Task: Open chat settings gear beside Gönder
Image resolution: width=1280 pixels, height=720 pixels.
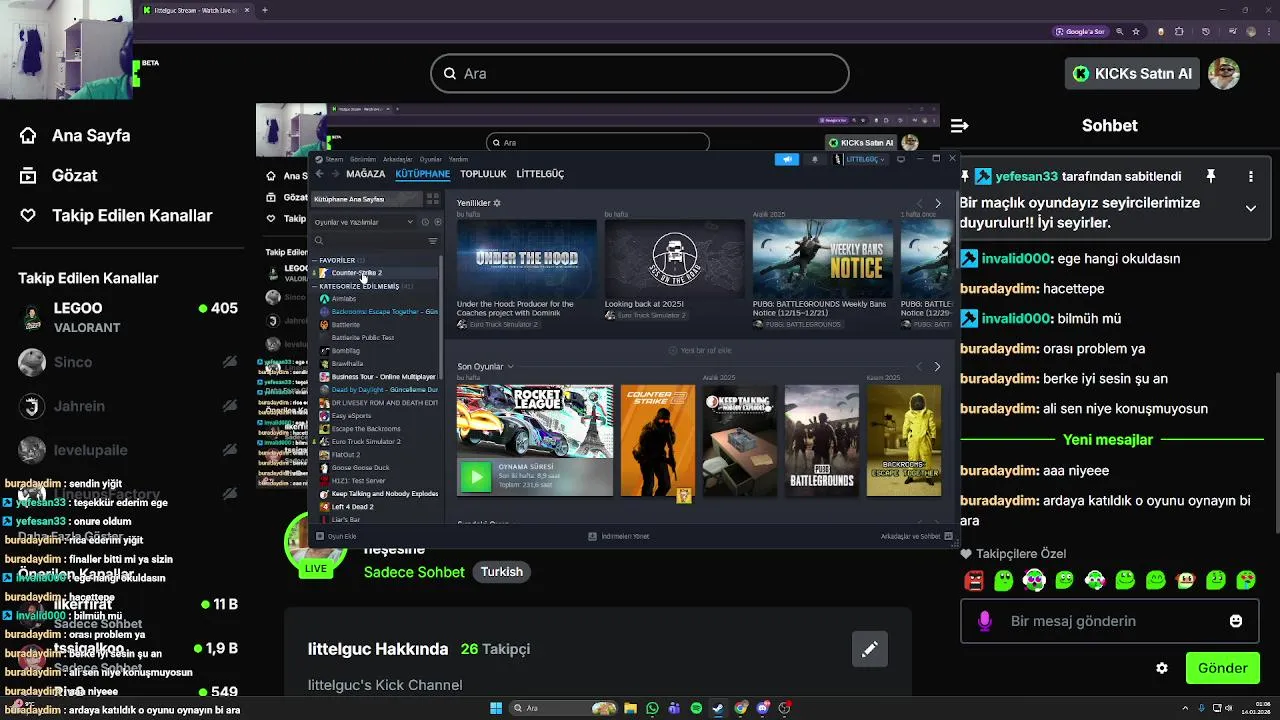Action: (x=1162, y=668)
